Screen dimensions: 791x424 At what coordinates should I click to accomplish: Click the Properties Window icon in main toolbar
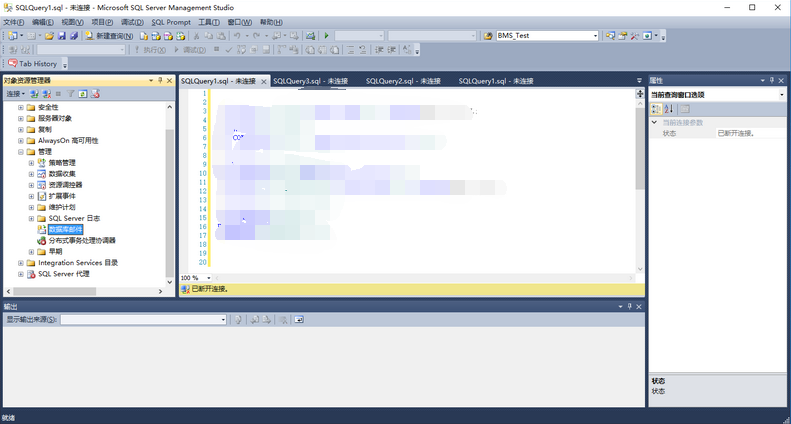[623, 36]
